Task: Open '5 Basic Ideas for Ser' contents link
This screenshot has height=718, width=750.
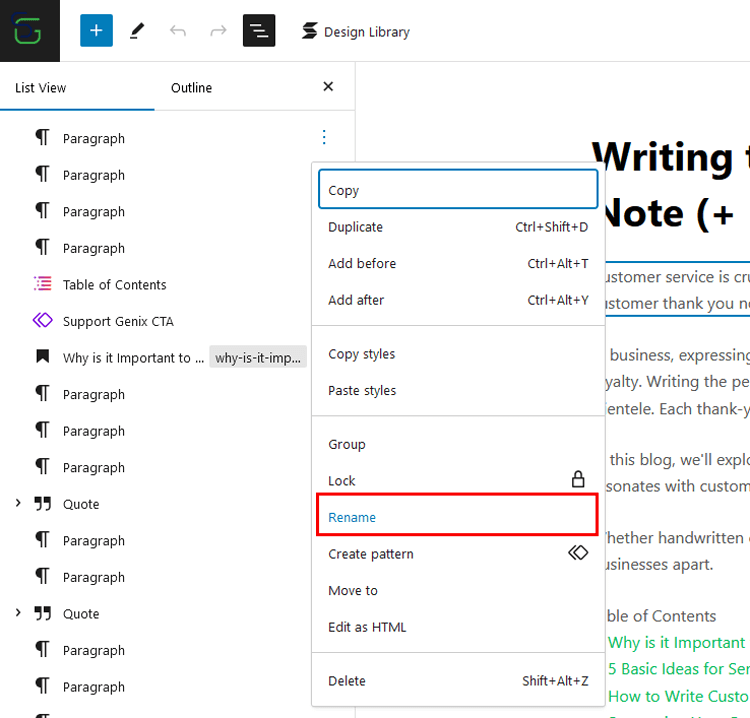Action: click(x=678, y=669)
